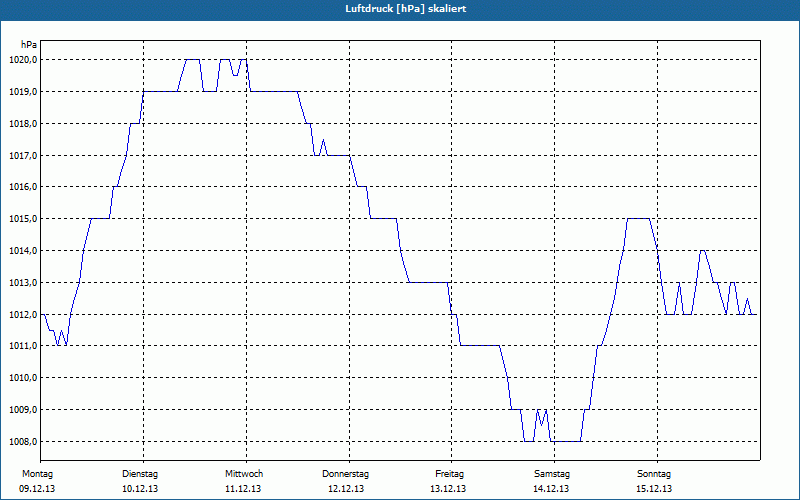Screen dimensions: 800x500
Task: Click the 1013,0 axis value
Action: click(23, 283)
